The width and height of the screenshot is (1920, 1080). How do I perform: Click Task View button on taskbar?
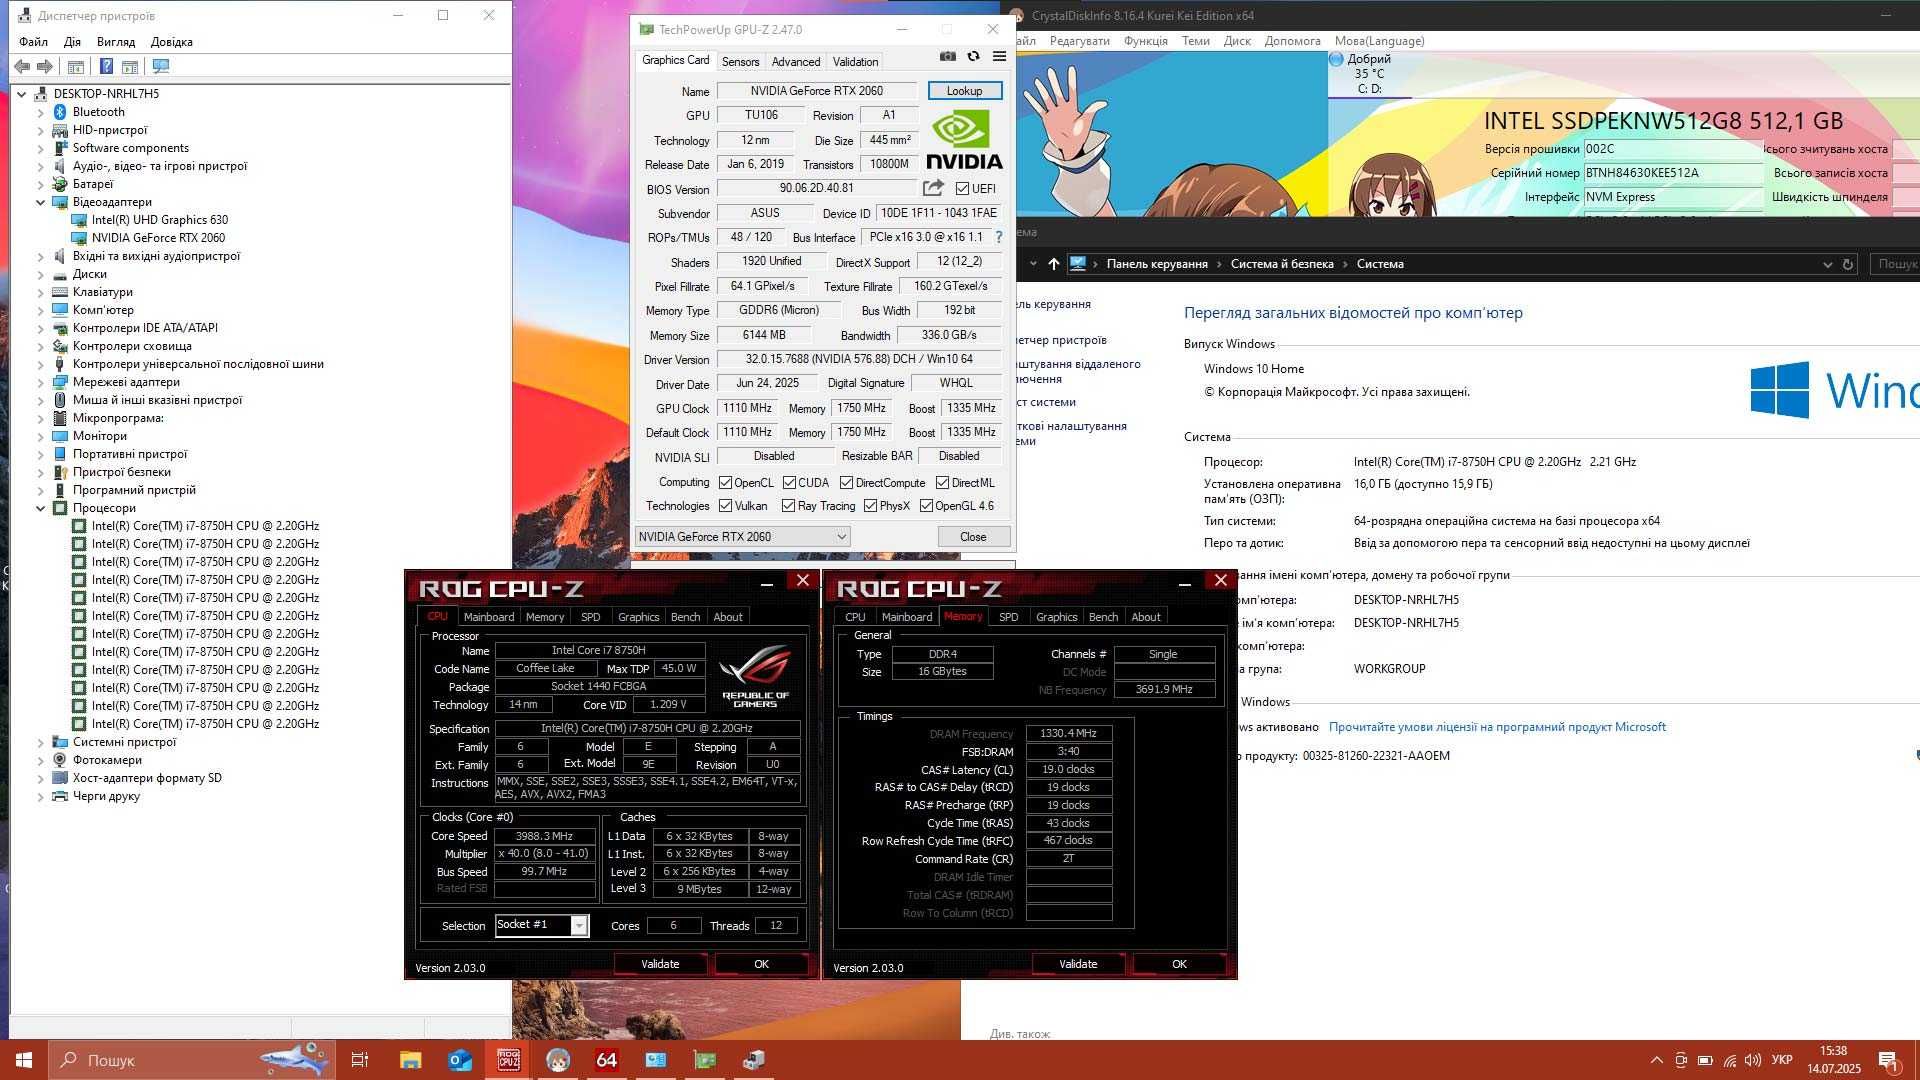360,1060
